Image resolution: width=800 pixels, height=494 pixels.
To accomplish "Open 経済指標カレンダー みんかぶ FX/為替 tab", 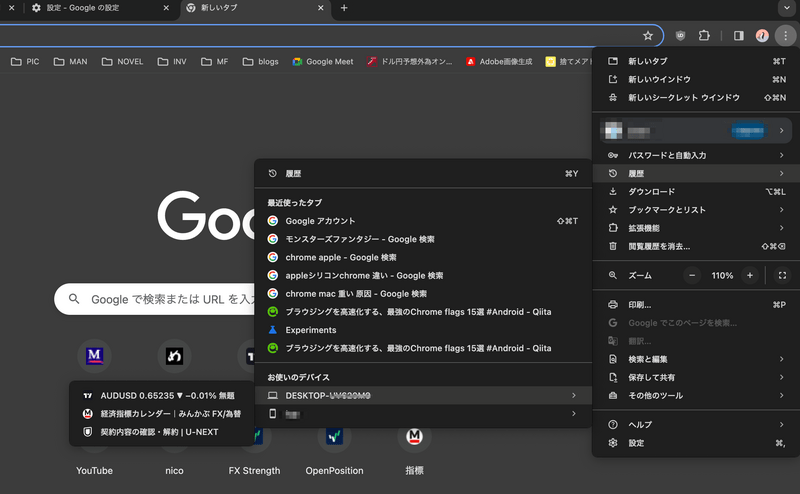I will [x=161, y=414].
